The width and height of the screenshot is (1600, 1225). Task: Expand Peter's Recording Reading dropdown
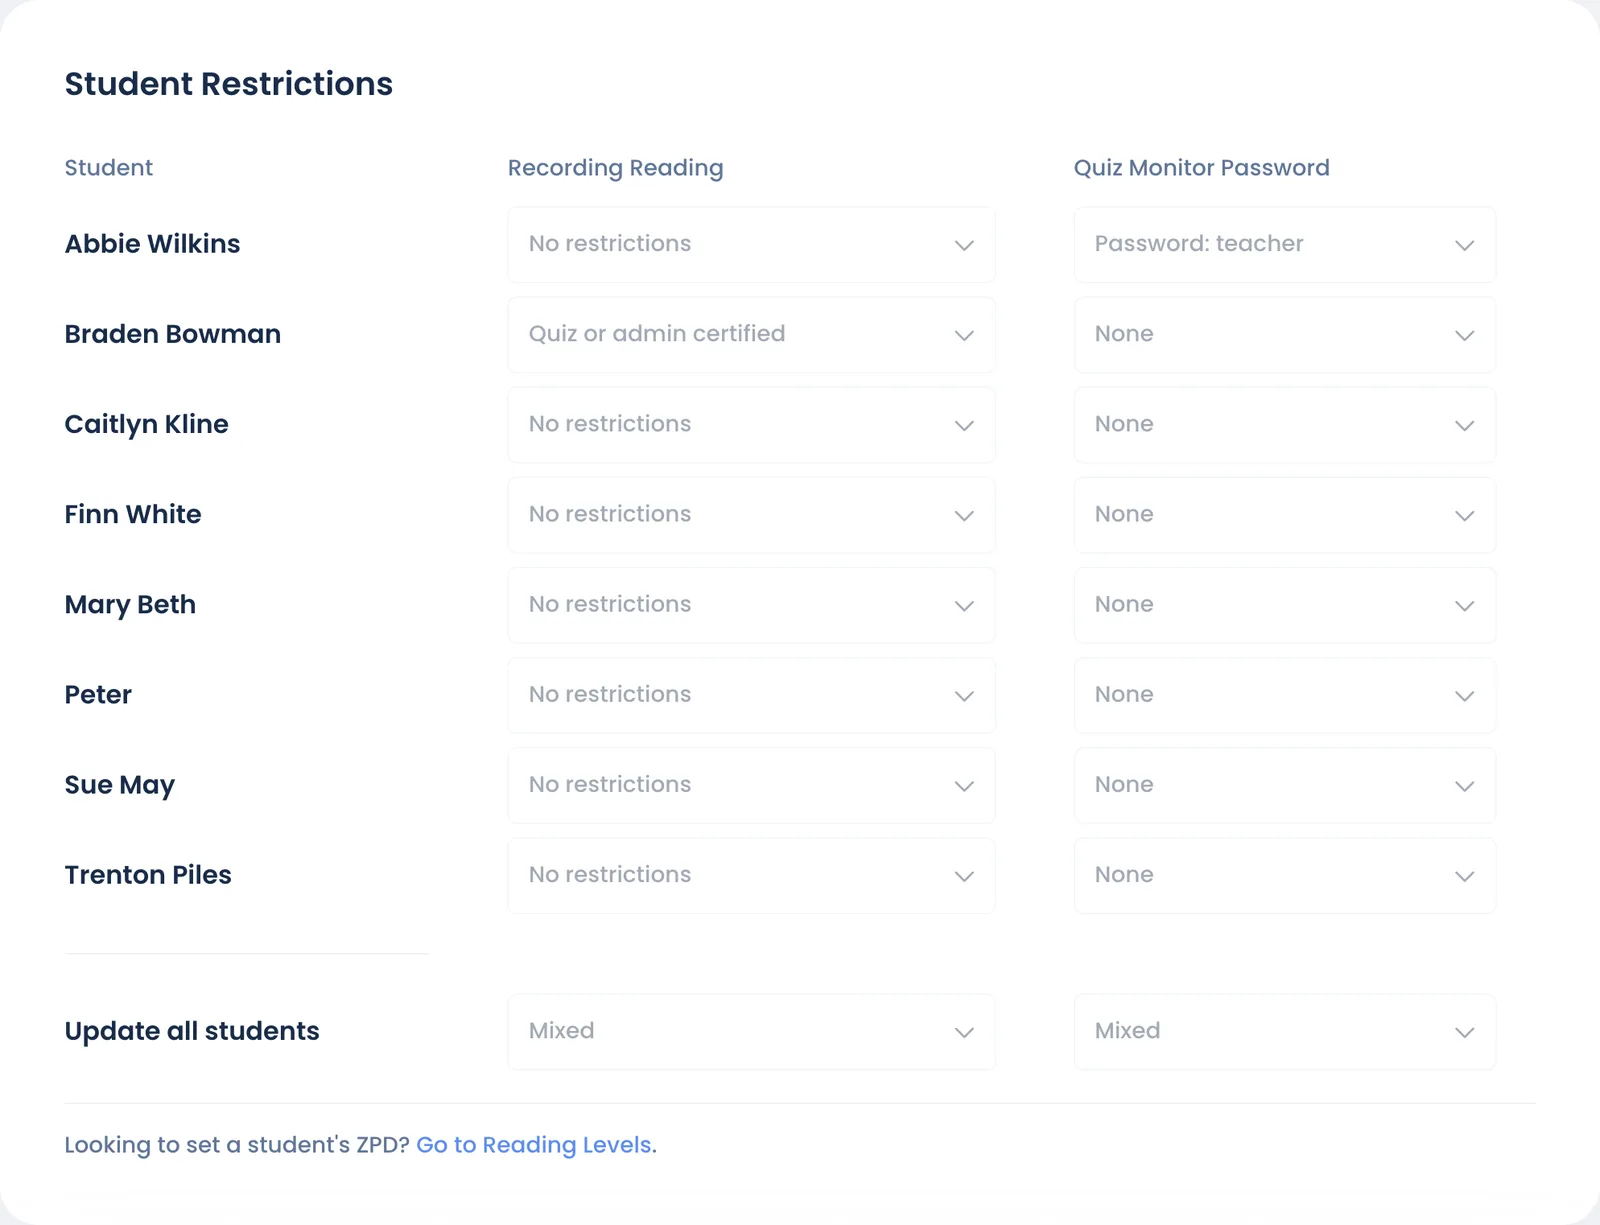click(751, 695)
